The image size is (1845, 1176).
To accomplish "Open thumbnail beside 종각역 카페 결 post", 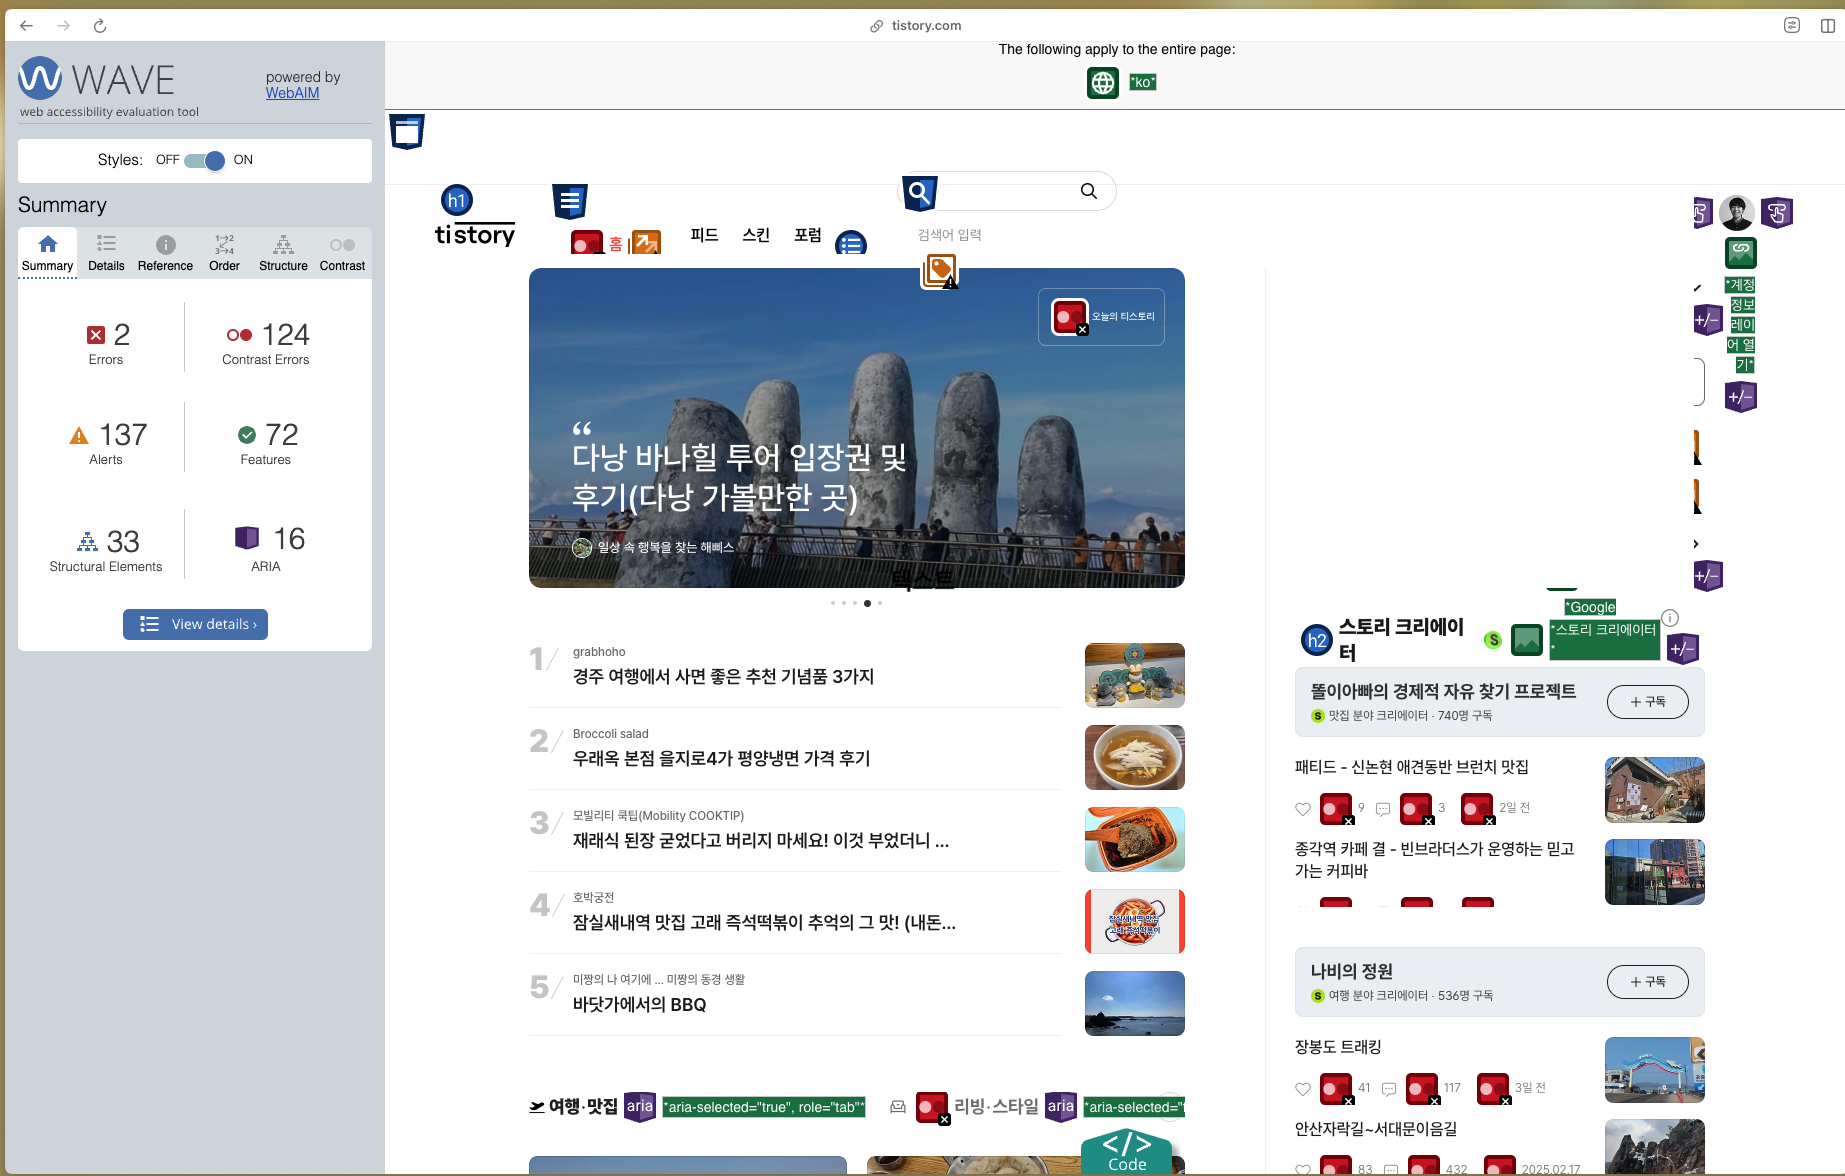I will point(1655,872).
